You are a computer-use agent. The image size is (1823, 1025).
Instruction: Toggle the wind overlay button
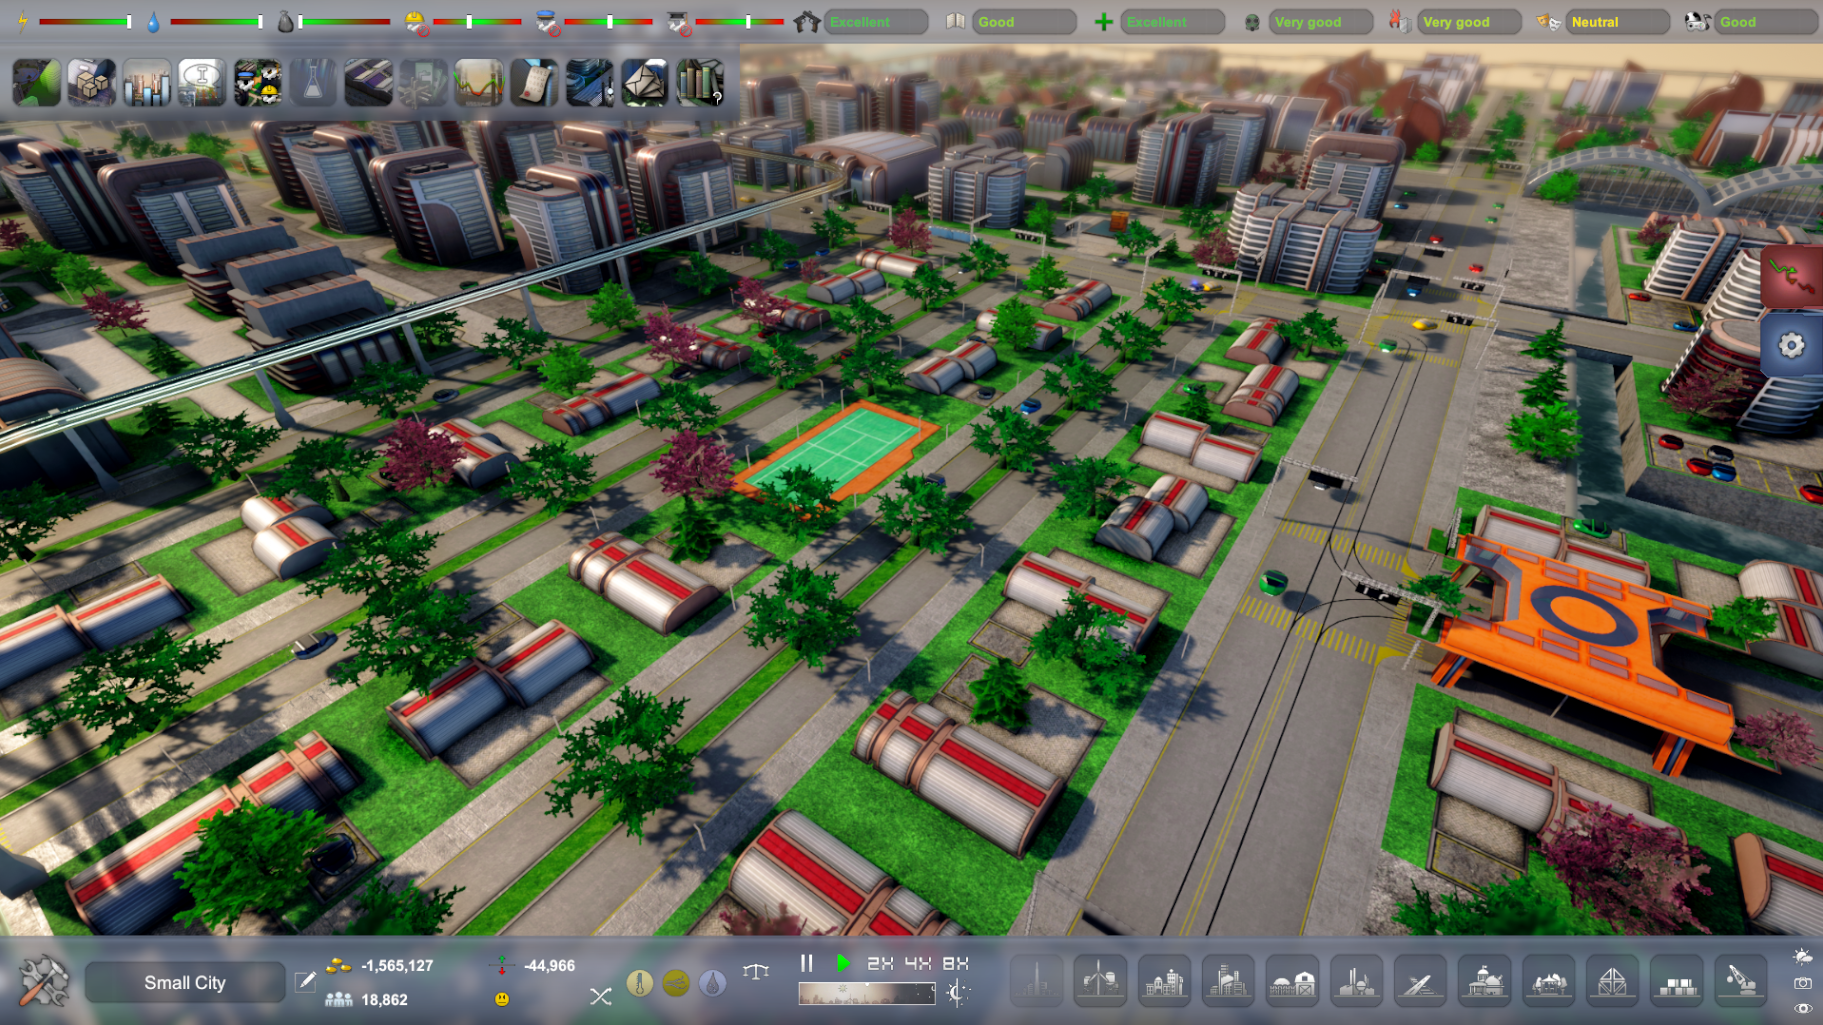(x=676, y=983)
